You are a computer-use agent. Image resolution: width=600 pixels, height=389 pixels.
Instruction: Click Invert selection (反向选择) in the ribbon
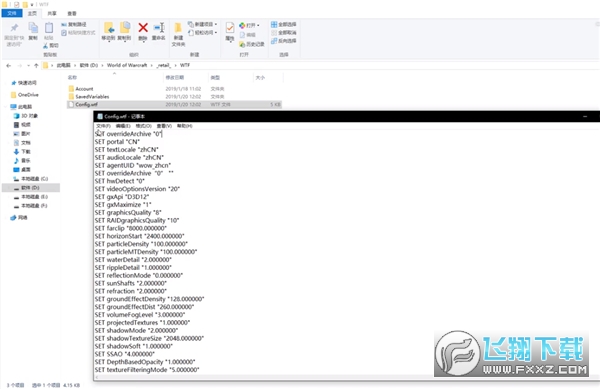click(284, 41)
